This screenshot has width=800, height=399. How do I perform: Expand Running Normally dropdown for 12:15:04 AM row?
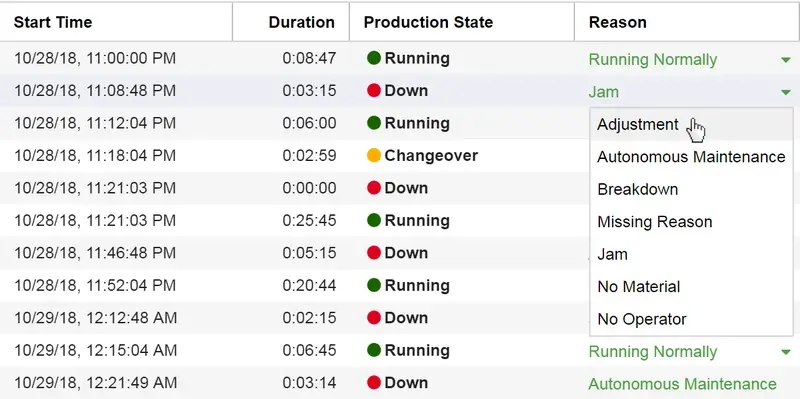[x=785, y=352]
